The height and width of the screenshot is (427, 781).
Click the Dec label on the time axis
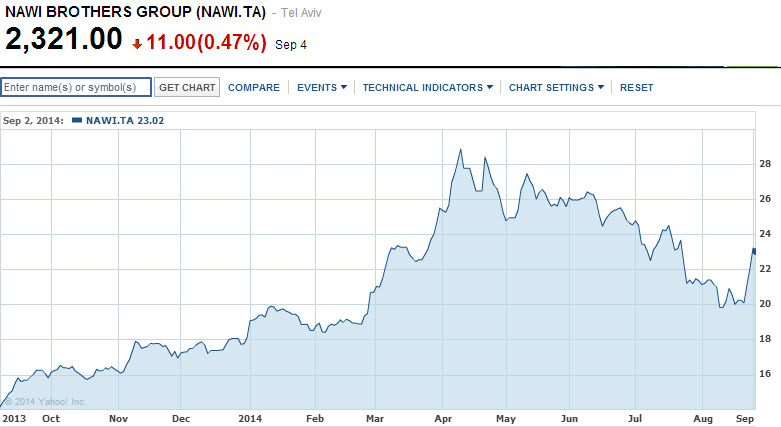point(181,419)
